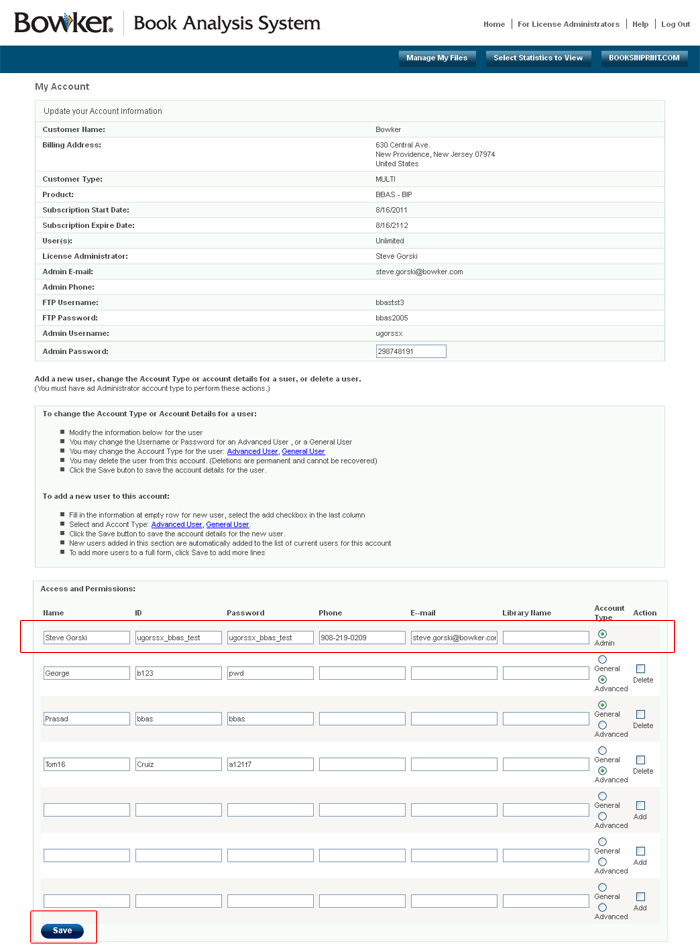This screenshot has height=948, width=700.
Task: Click the Bowker logo
Action: click(63, 23)
